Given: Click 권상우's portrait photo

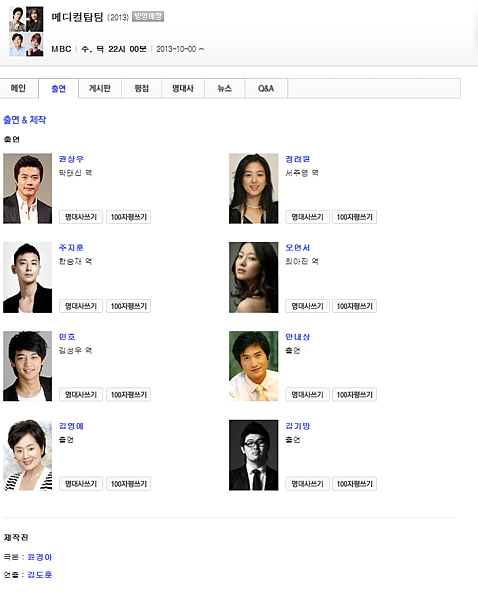Looking at the screenshot, I should pos(28,189).
